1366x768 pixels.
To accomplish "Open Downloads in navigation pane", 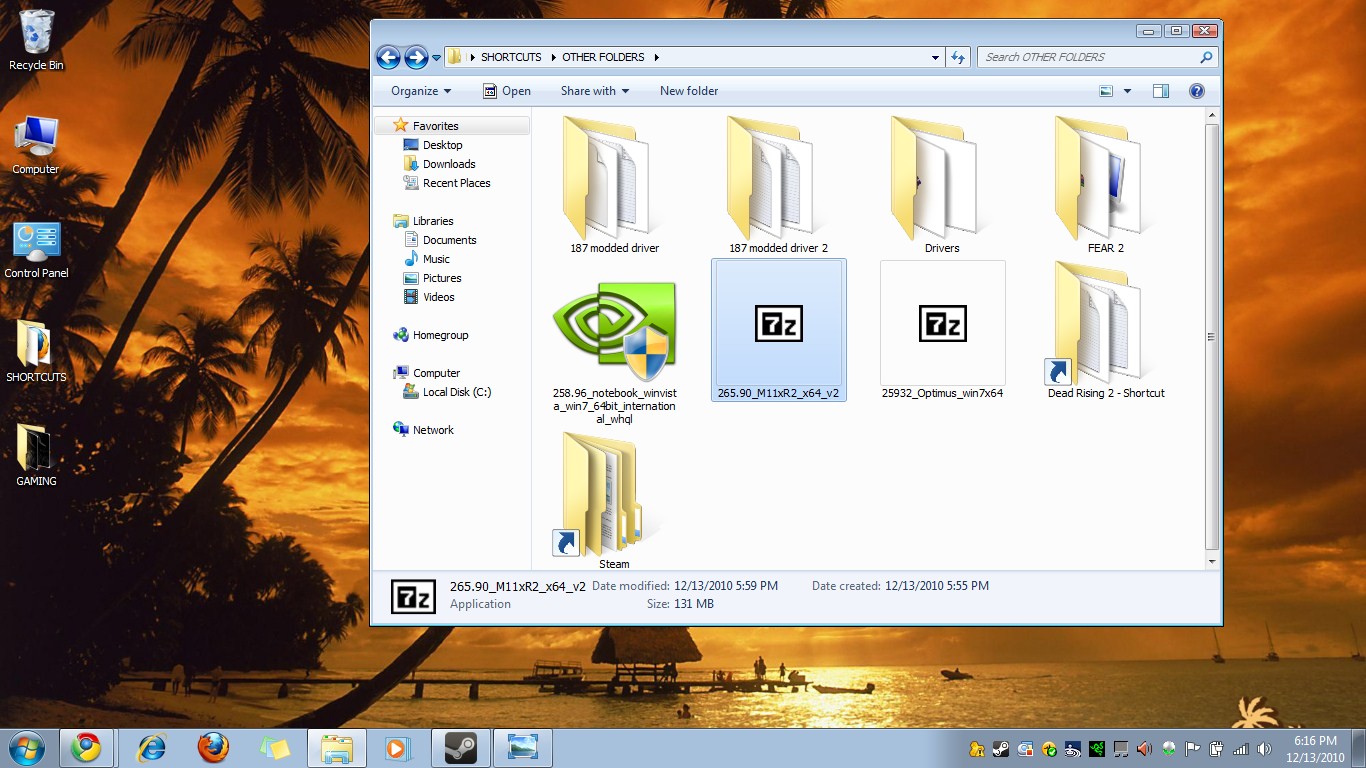I will point(440,164).
